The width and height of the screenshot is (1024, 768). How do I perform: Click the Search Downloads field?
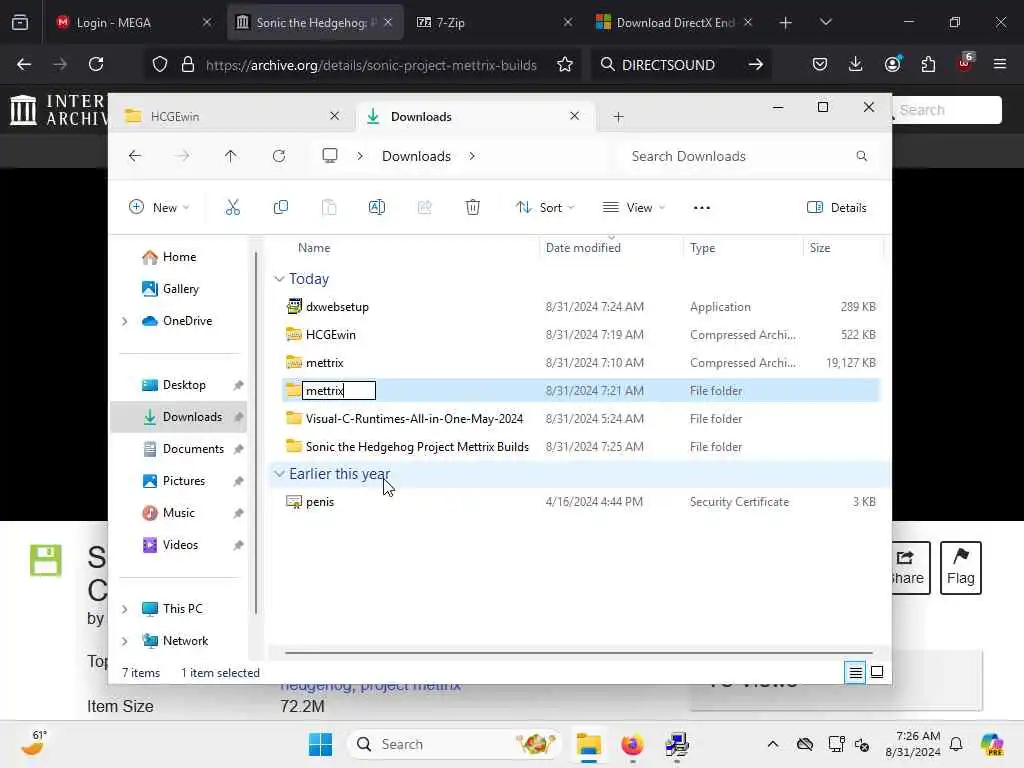[x=747, y=156]
